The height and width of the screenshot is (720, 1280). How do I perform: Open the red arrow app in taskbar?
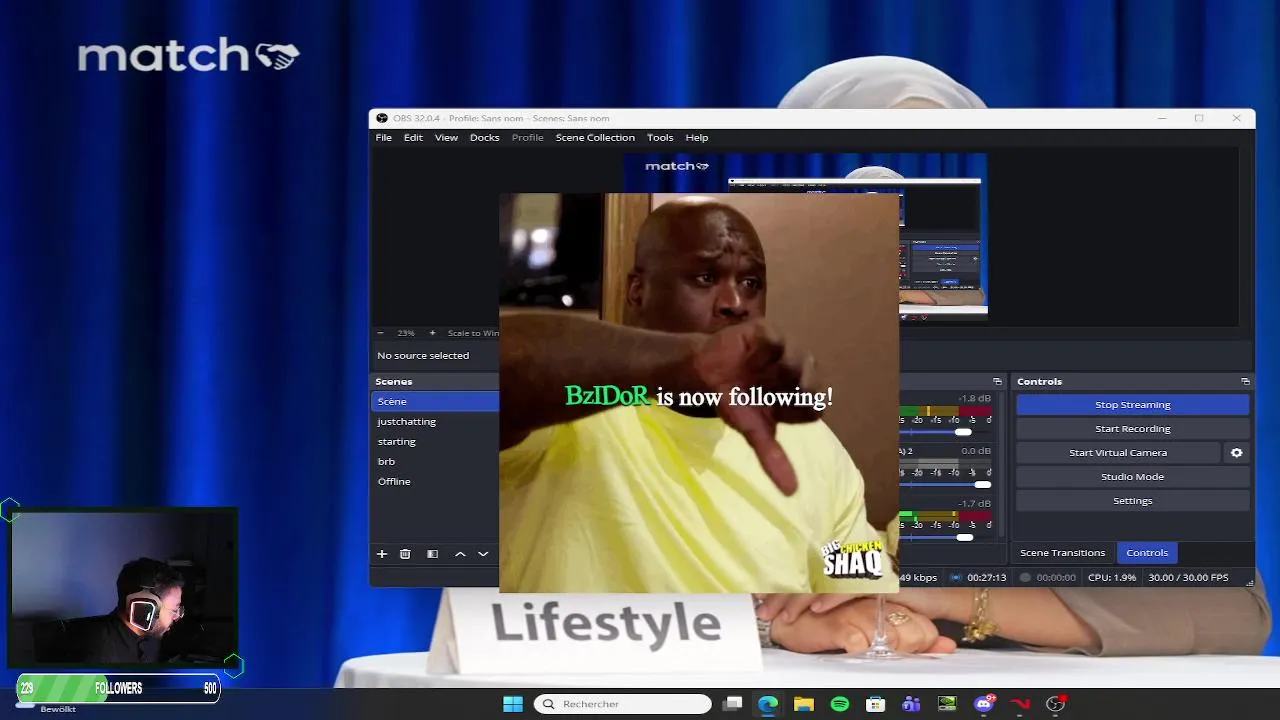point(1020,704)
